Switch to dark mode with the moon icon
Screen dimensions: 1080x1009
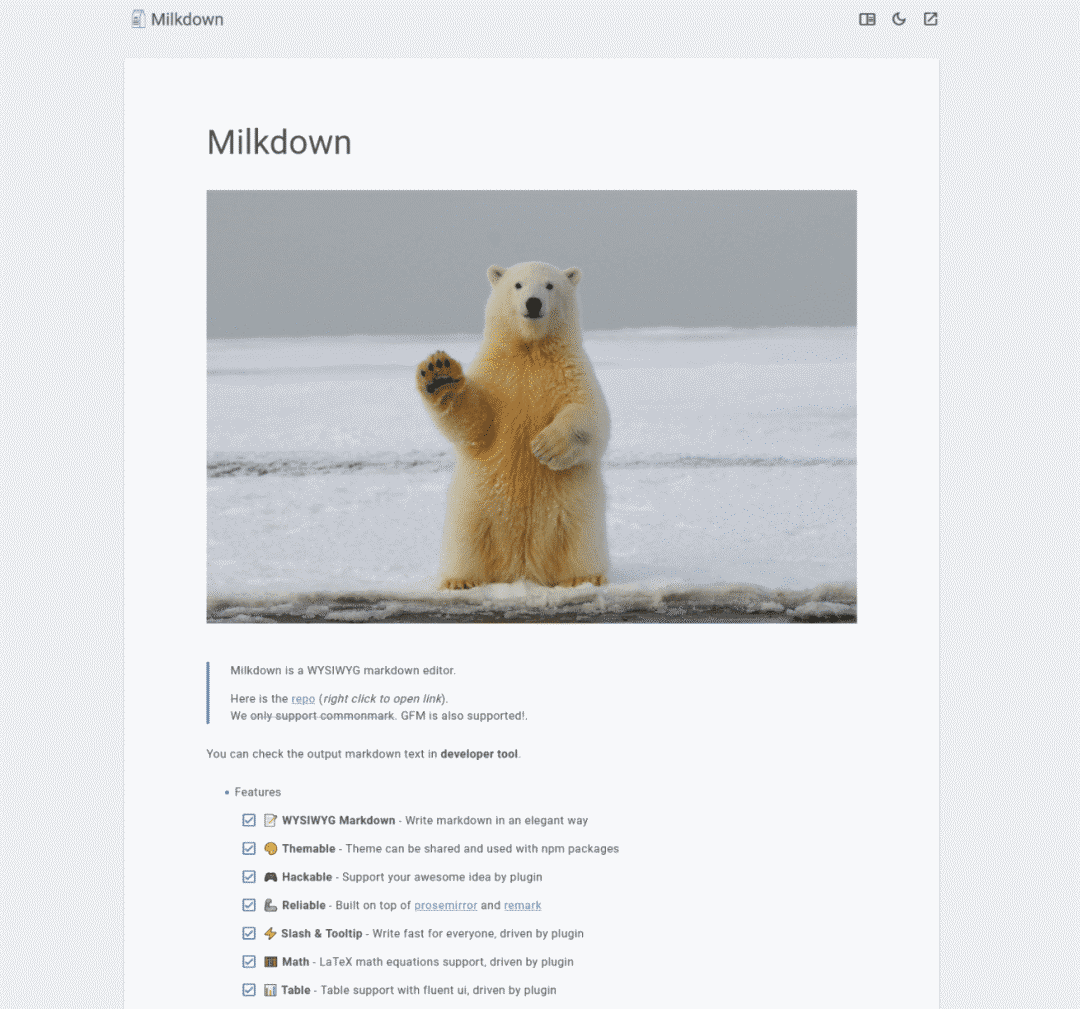pyautogui.click(x=899, y=19)
